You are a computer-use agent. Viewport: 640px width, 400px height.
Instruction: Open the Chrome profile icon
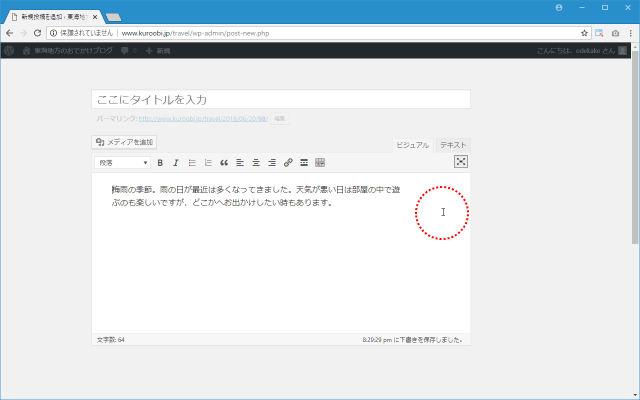pyautogui.click(x=559, y=7)
